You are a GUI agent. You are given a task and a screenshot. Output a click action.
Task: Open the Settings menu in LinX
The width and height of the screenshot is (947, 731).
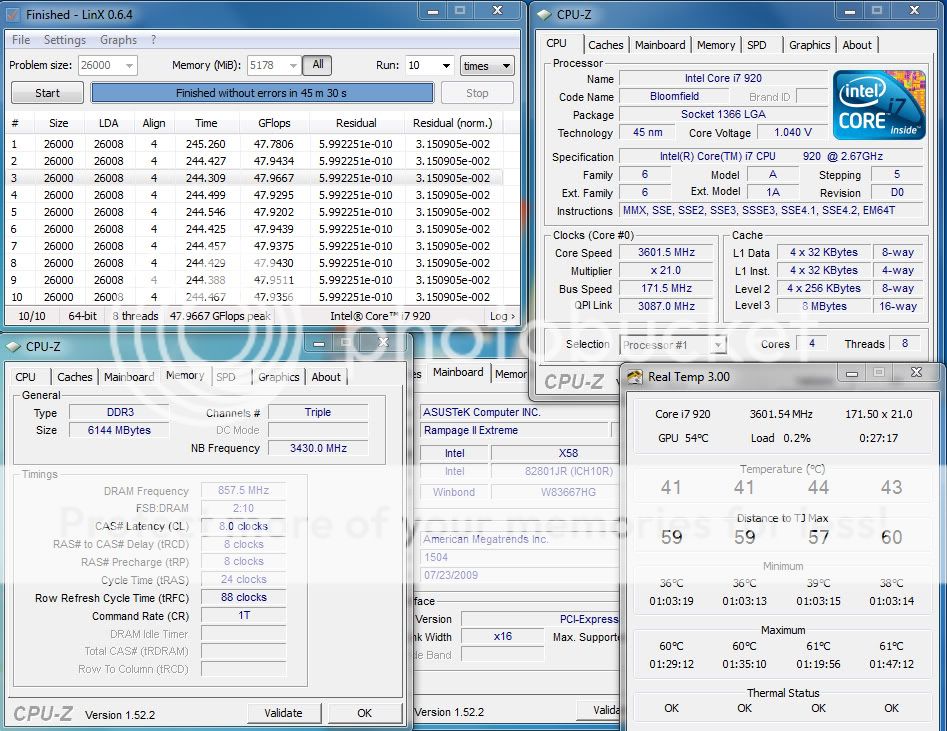[65, 40]
